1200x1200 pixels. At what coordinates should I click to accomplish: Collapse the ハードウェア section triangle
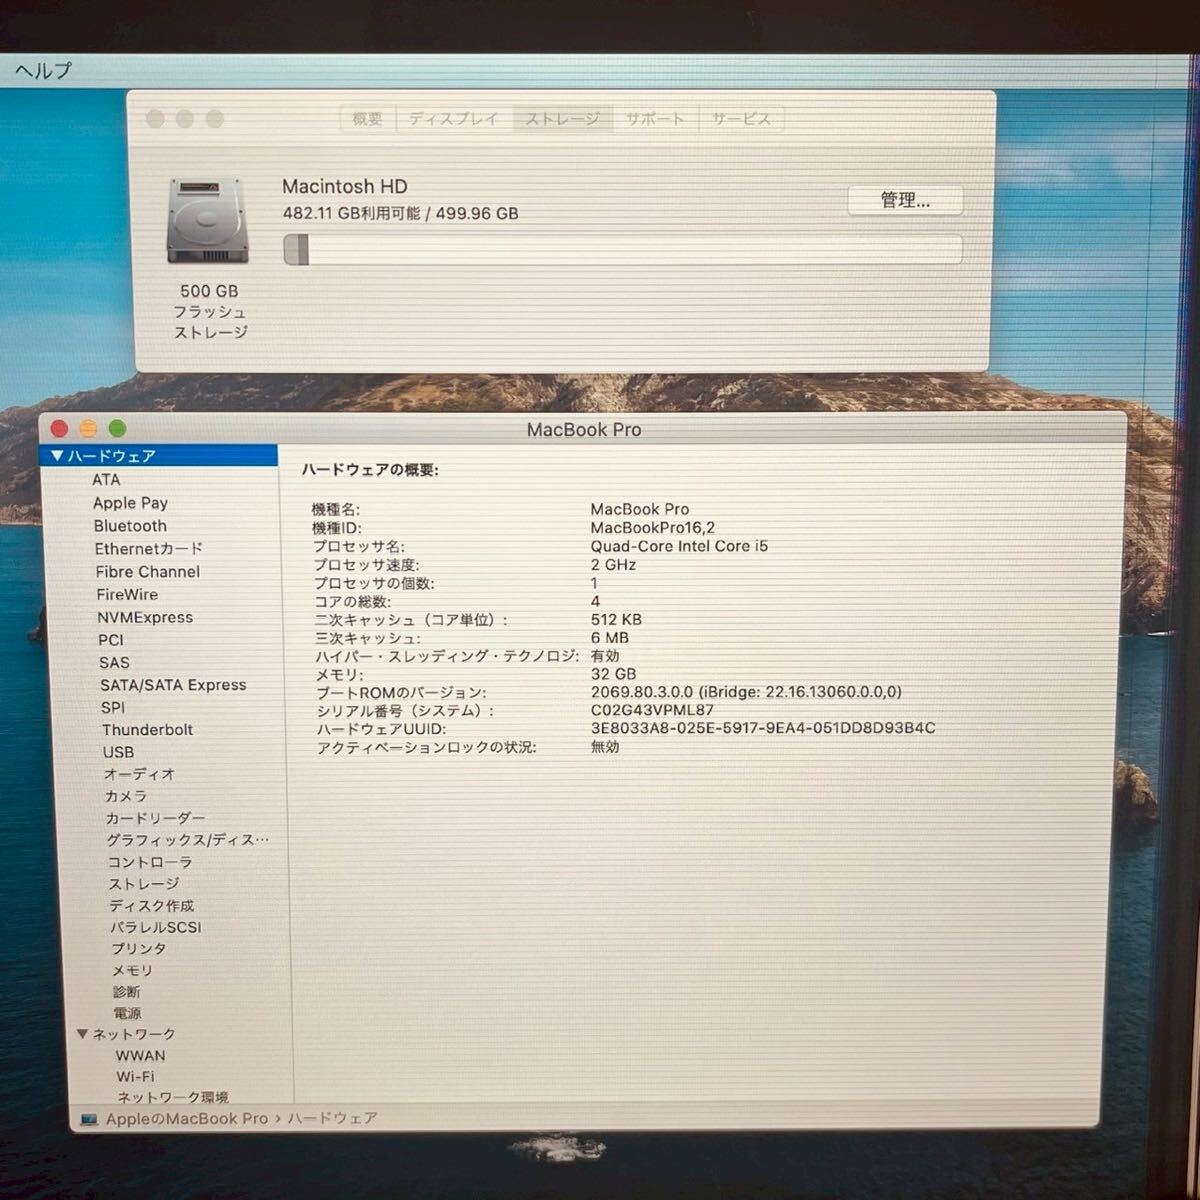pos(56,456)
